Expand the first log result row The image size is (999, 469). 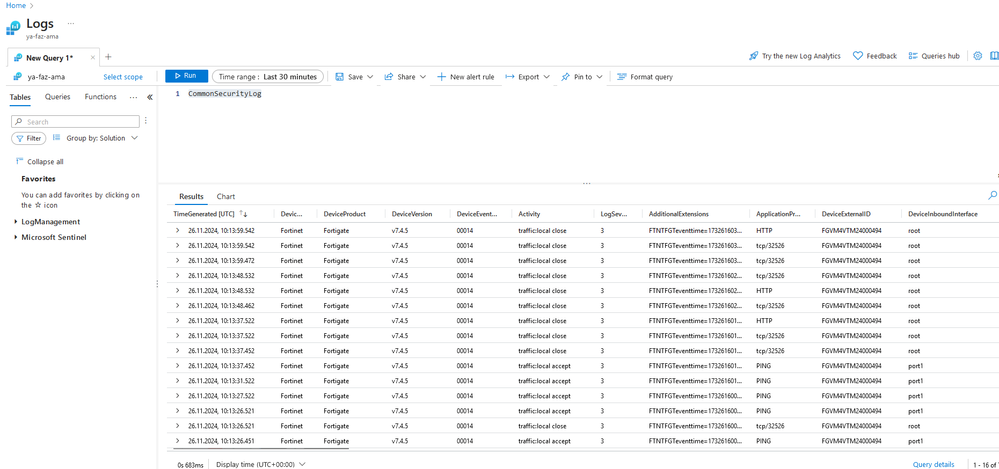[x=178, y=231]
